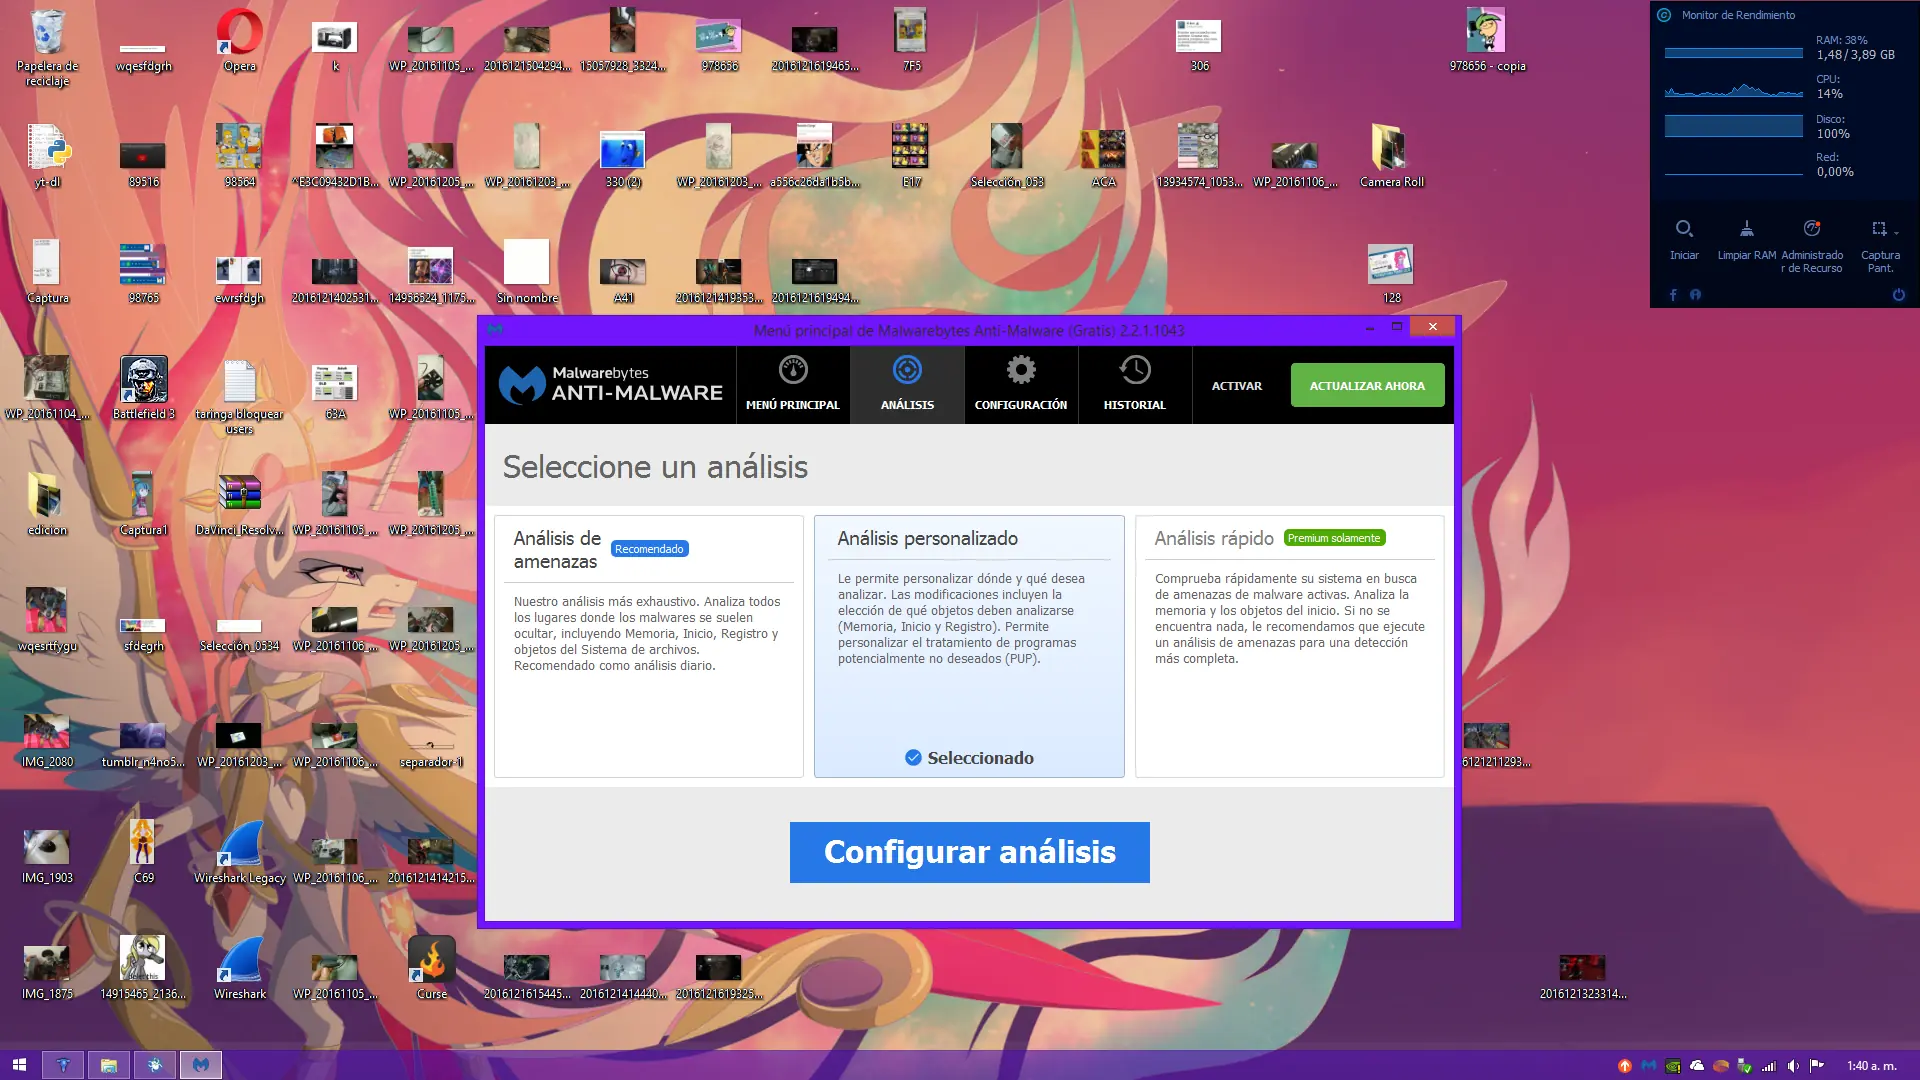The image size is (1920, 1080).
Task: Click the Action Center flag tray icon
Action: pos(1817,1066)
